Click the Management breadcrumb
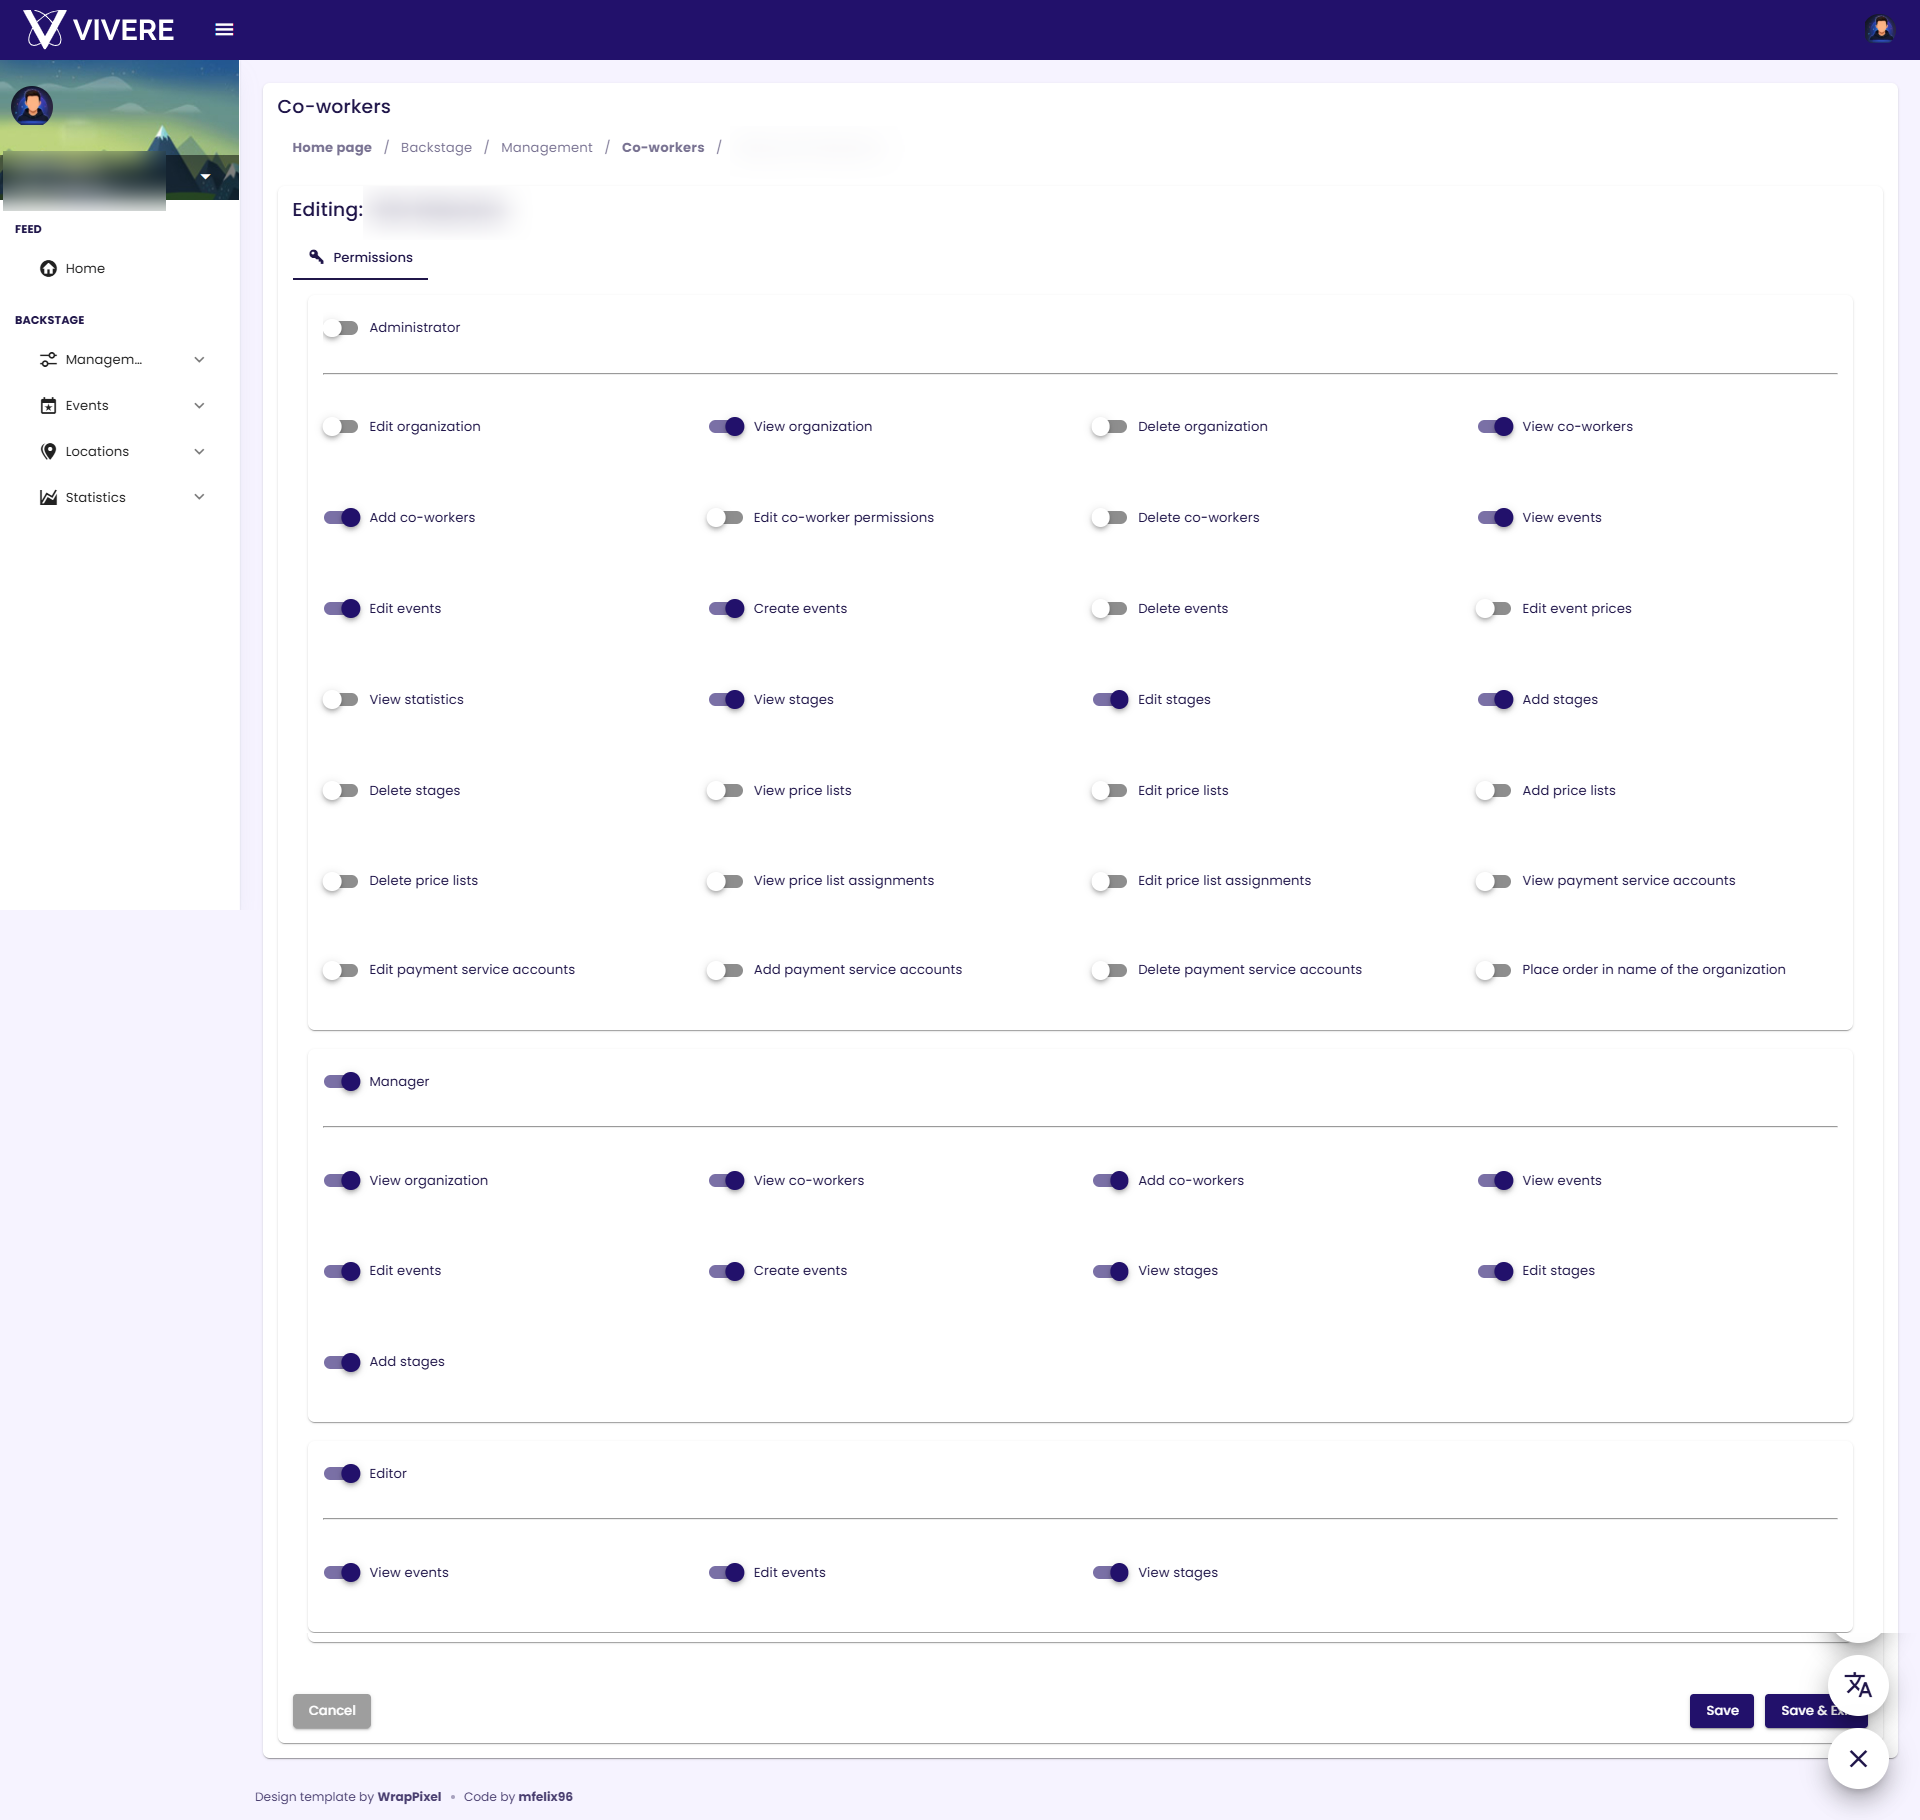1920x1820 pixels. [547, 147]
